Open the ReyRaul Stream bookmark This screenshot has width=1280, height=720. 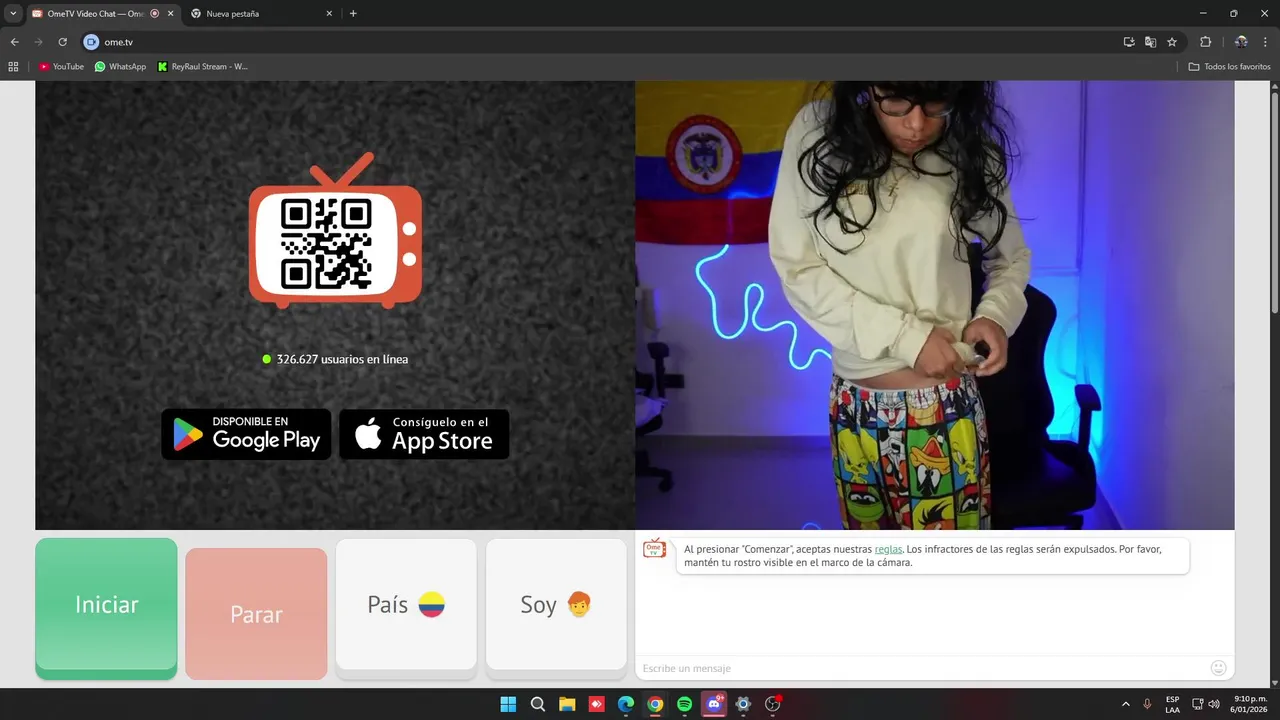click(203, 66)
